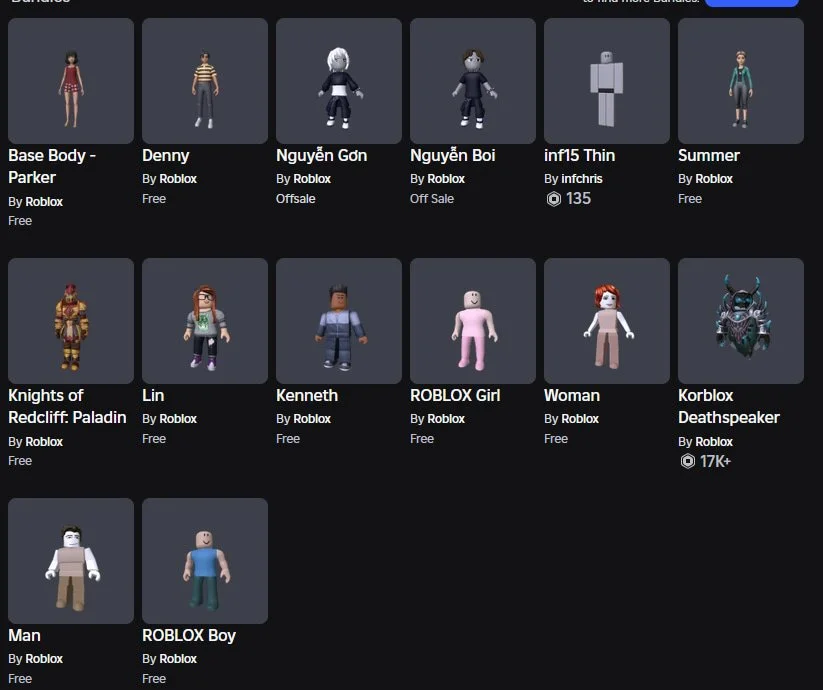The width and height of the screenshot is (823, 690).
Task: Open creator Roblox under Kenneth
Action: click(312, 419)
